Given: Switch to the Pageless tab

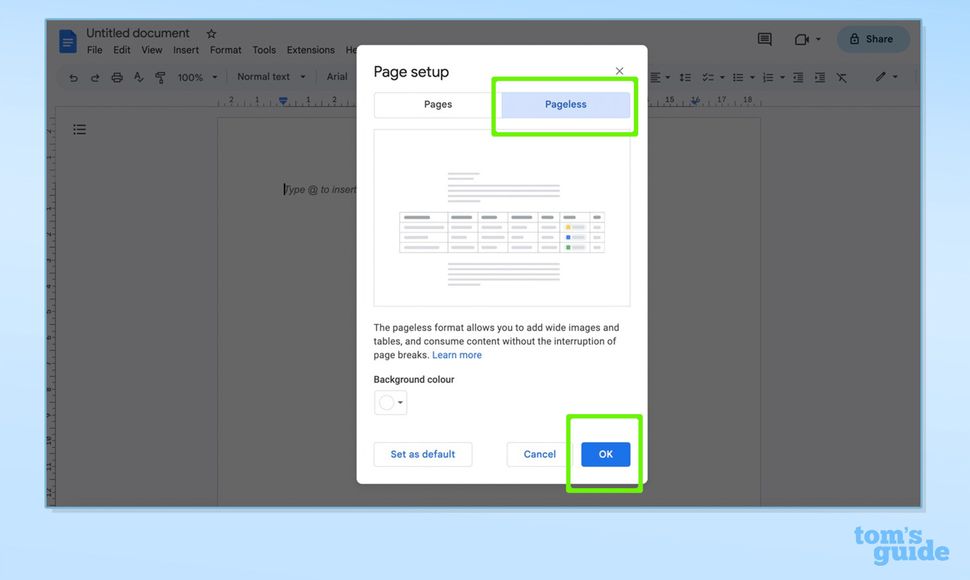Looking at the screenshot, I should 565,104.
